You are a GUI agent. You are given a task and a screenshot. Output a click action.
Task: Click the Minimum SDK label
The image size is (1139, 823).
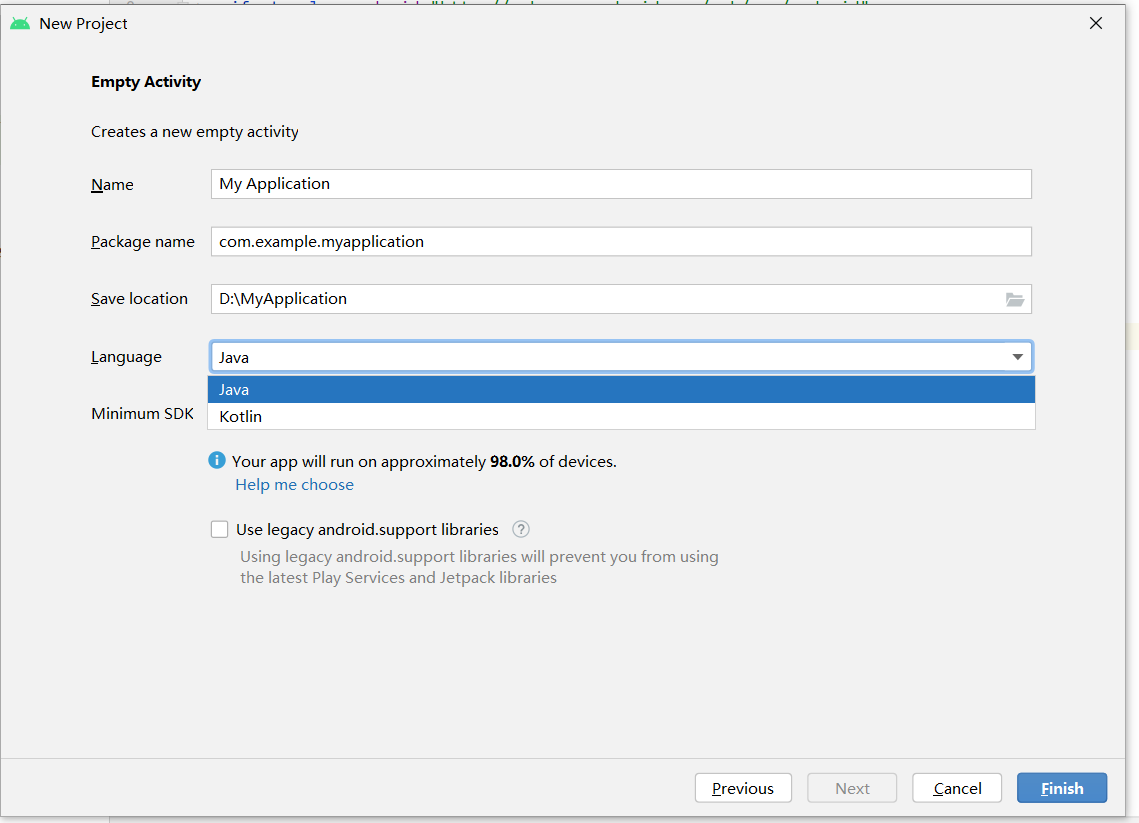click(x=142, y=413)
